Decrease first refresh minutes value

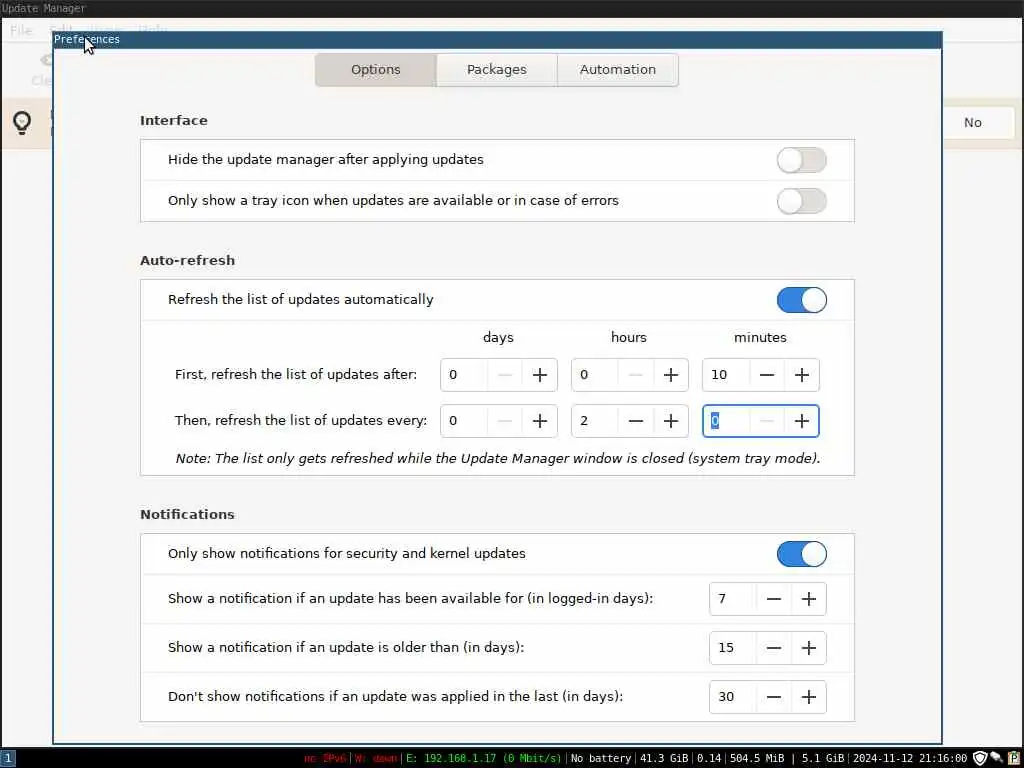(x=767, y=375)
